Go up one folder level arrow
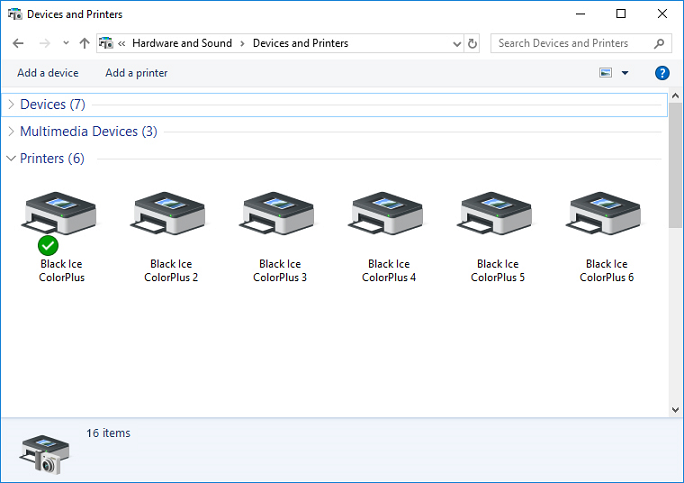 pyautogui.click(x=84, y=43)
